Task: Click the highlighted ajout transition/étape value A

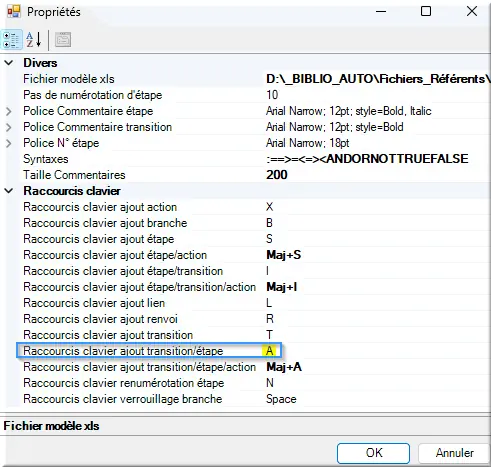Action: (x=269, y=351)
